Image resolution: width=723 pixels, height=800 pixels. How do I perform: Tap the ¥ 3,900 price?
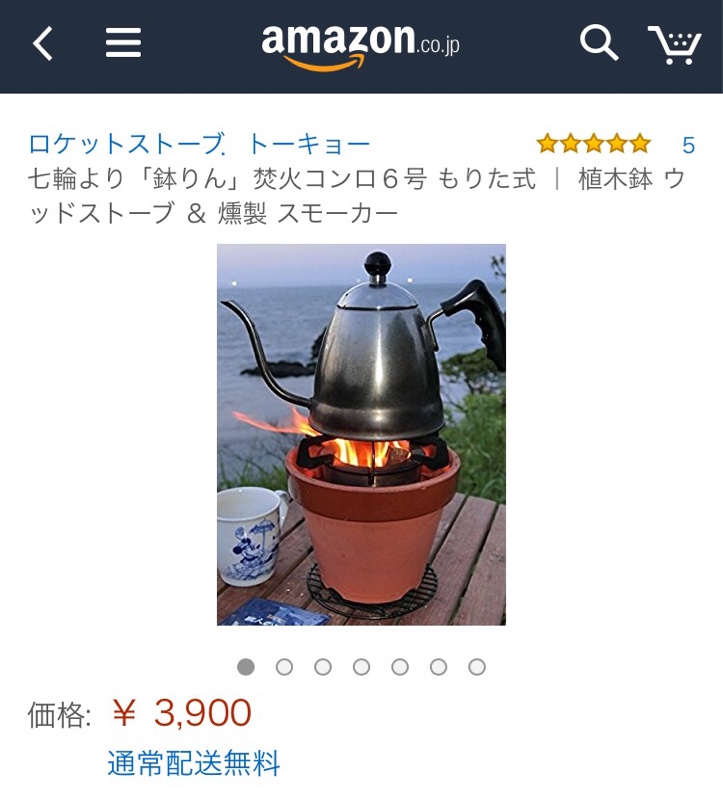pyautogui.click(x=182, y=713)
